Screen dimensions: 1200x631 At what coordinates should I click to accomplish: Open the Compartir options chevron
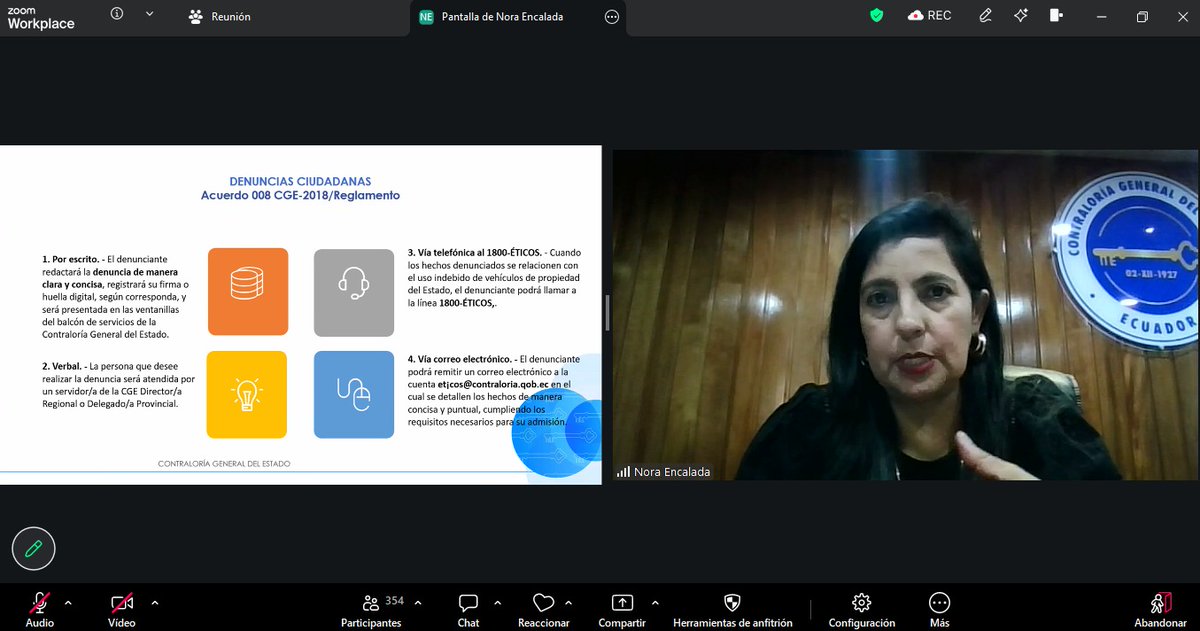655,603
